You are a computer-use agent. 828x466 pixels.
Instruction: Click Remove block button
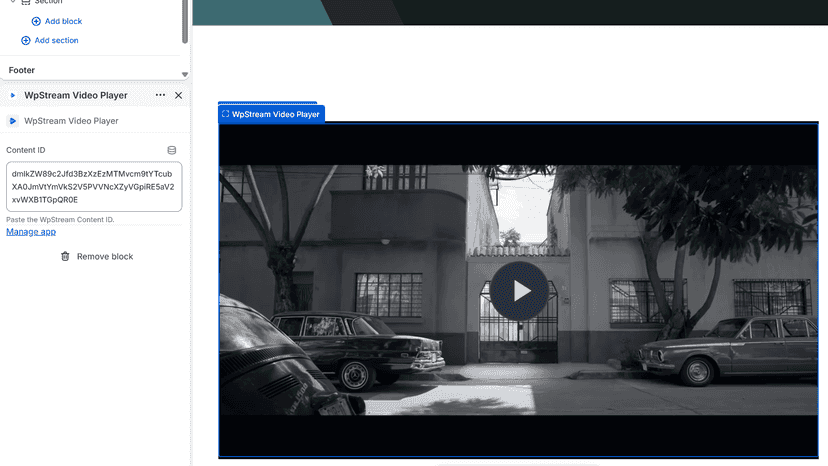coord(97,256)
